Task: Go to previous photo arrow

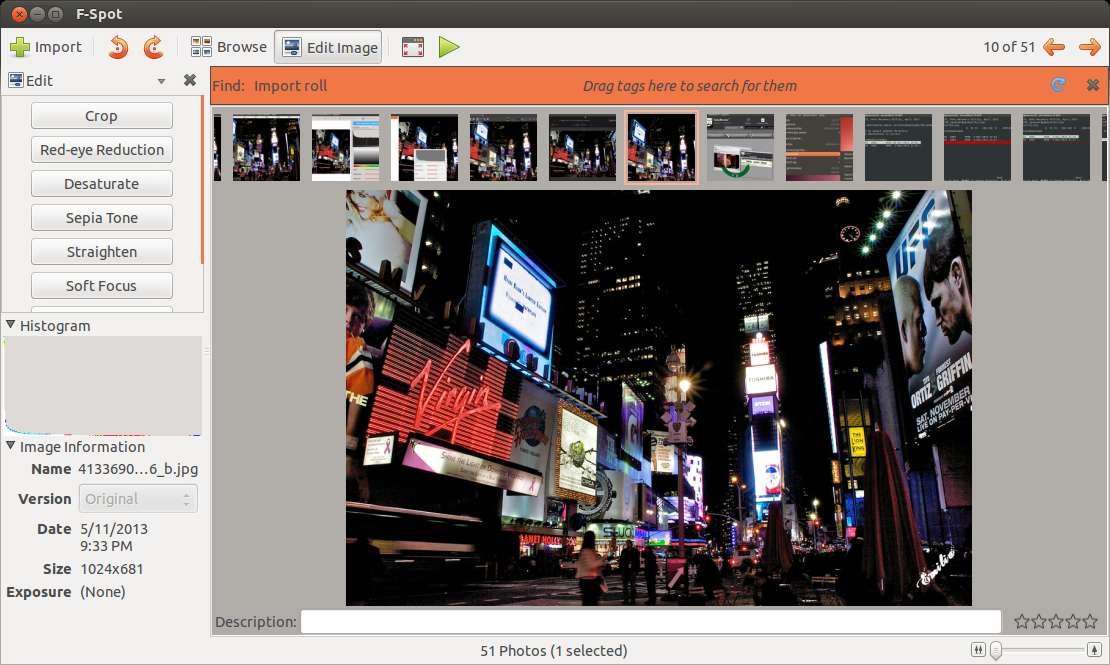Action: (x=1053, y=47)
